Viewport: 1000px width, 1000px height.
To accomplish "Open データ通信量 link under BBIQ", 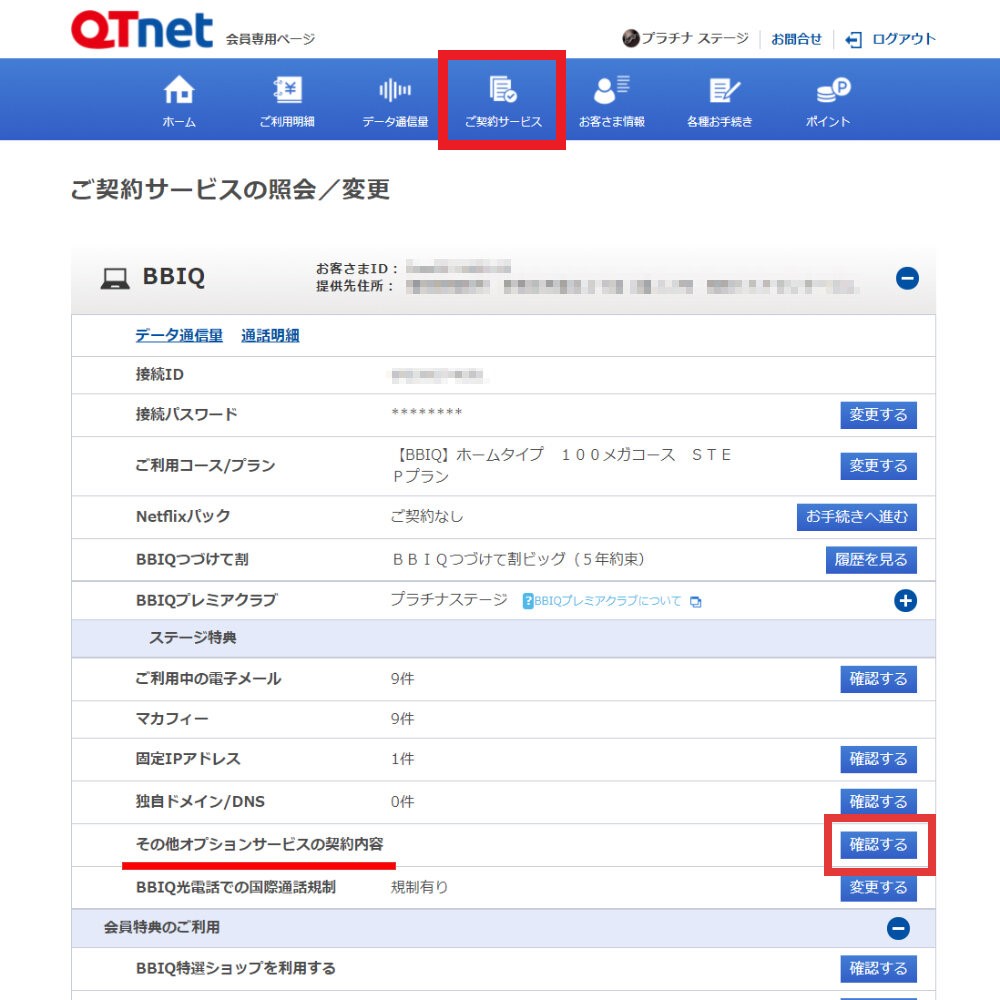I will tap(179, 335).
